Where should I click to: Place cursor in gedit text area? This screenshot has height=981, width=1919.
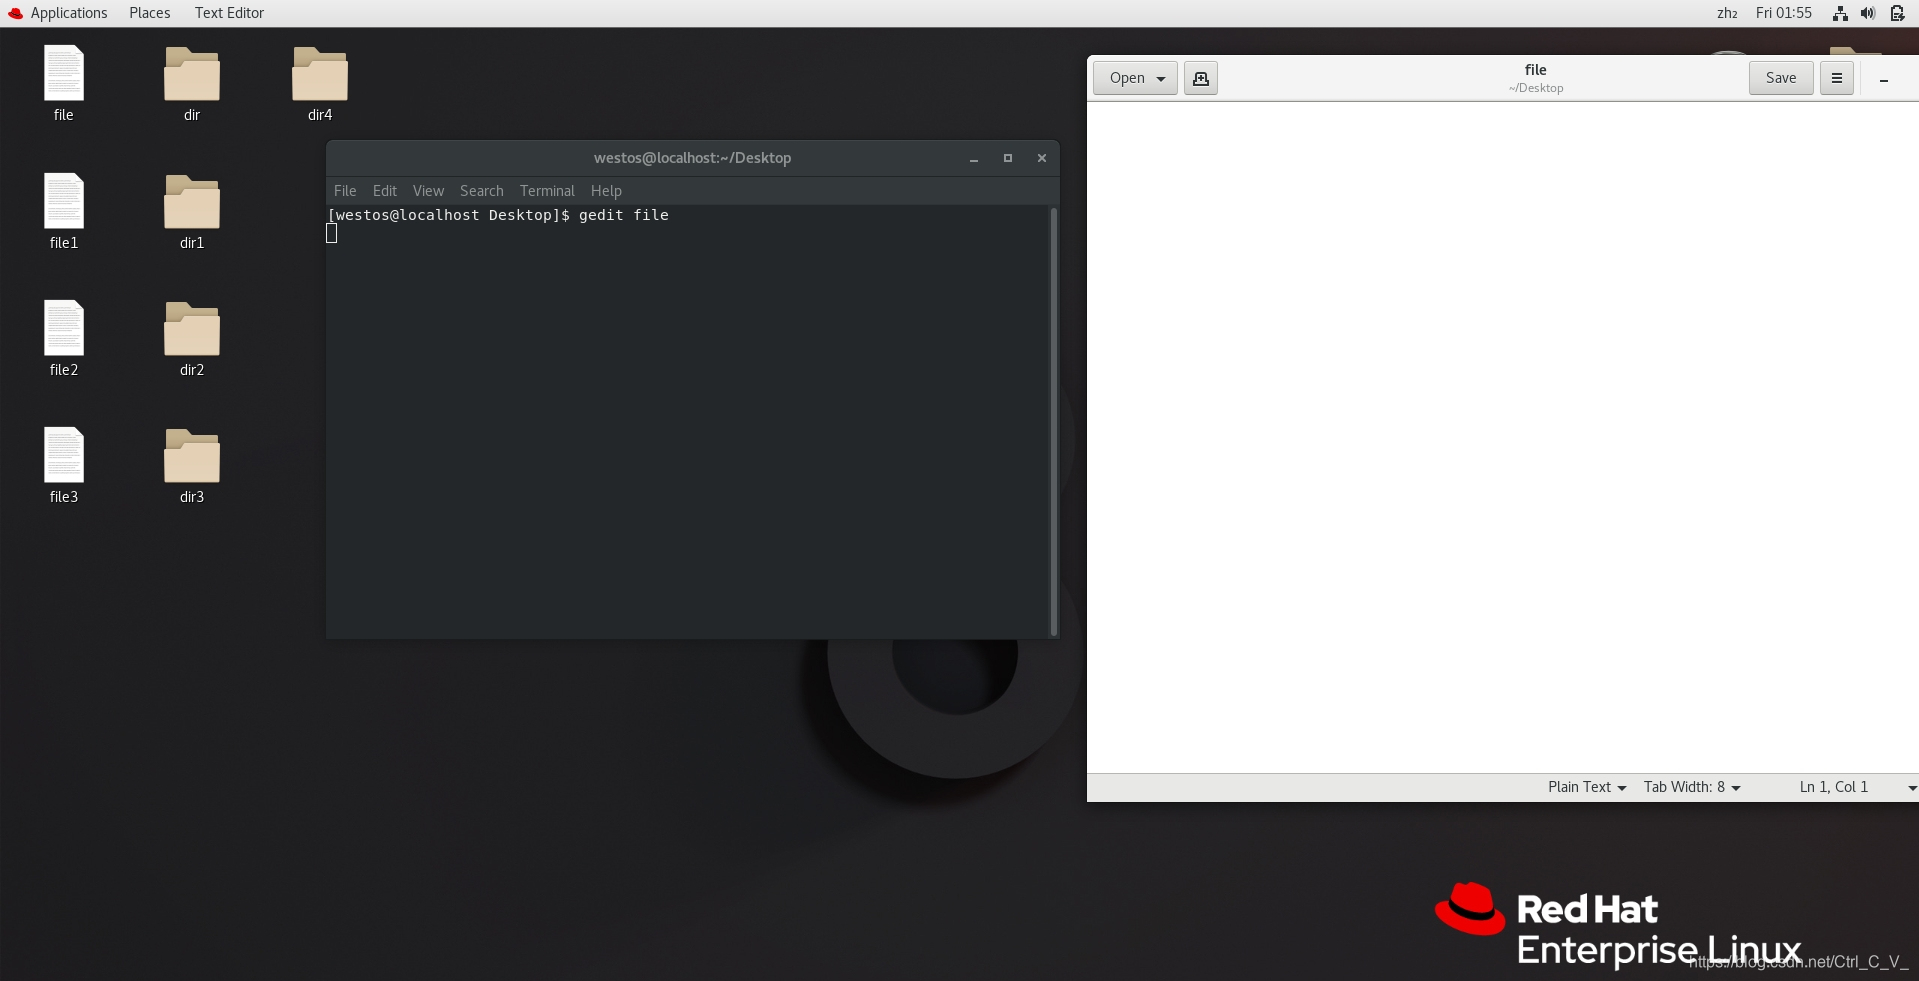click(1502, 437)
